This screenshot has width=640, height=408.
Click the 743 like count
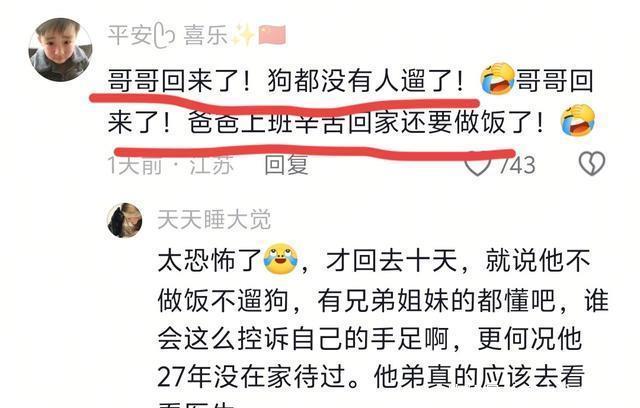[517, 165]
